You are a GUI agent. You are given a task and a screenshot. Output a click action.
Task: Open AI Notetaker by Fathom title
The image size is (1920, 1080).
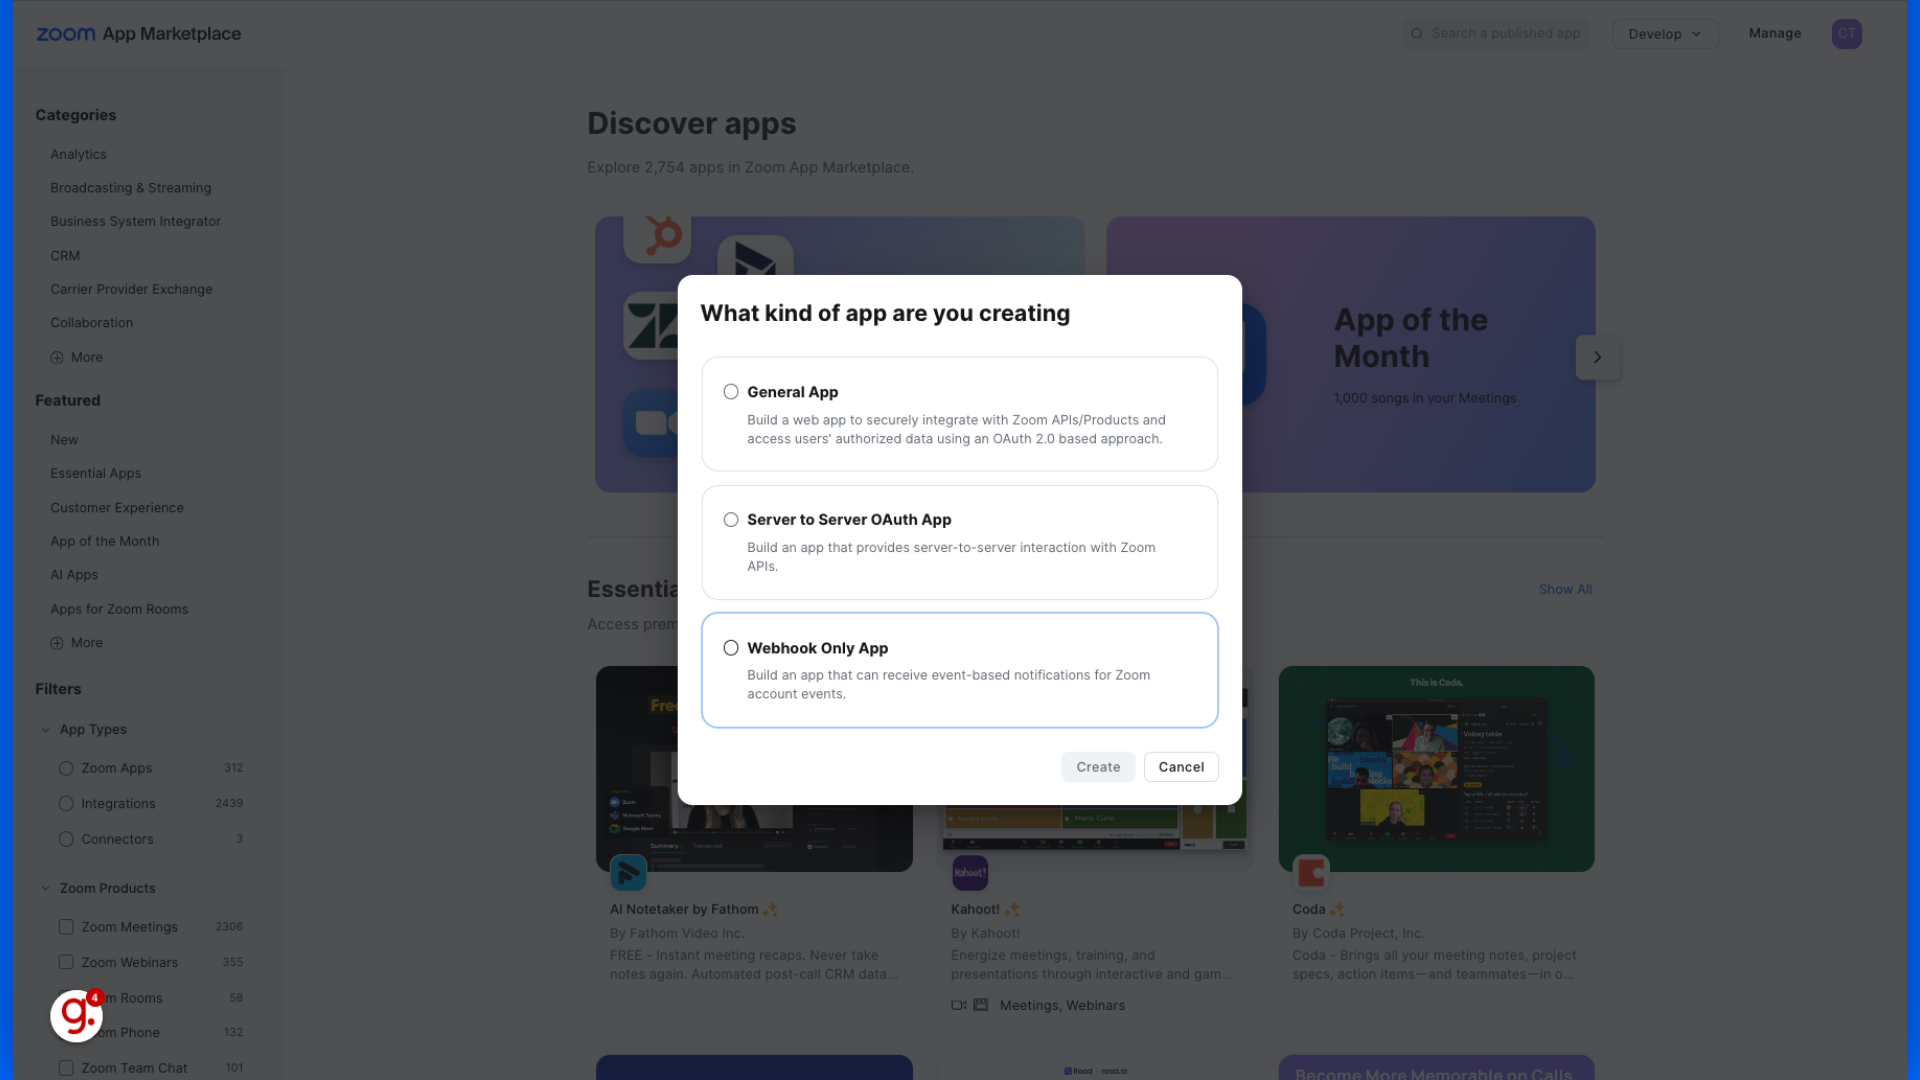coord(684,910)
